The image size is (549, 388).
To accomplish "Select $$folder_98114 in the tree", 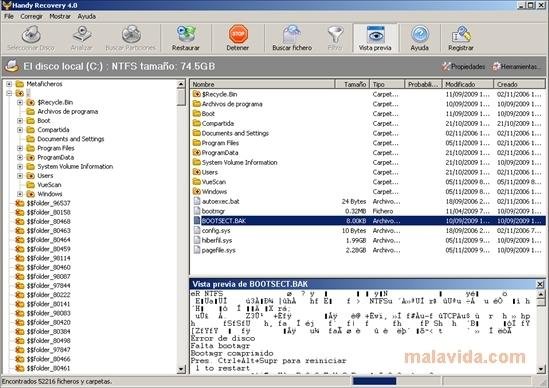I will tap(48, 258).
